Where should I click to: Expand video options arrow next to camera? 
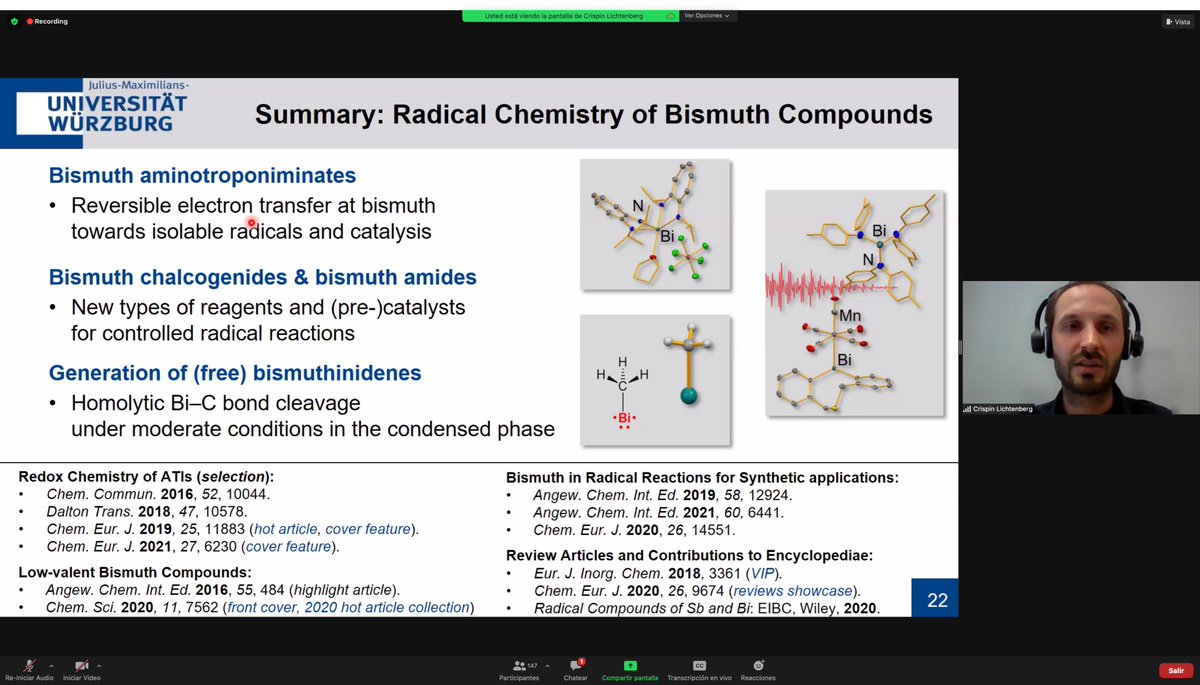point(98,665)
